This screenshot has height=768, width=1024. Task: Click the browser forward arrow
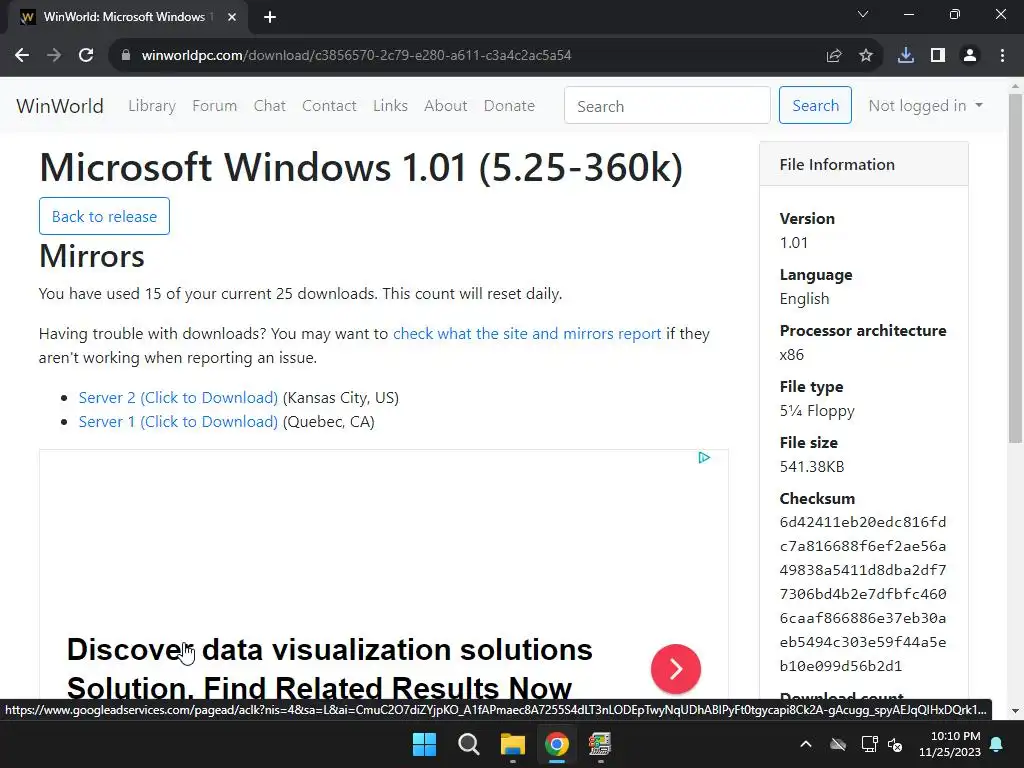[54, 56]
